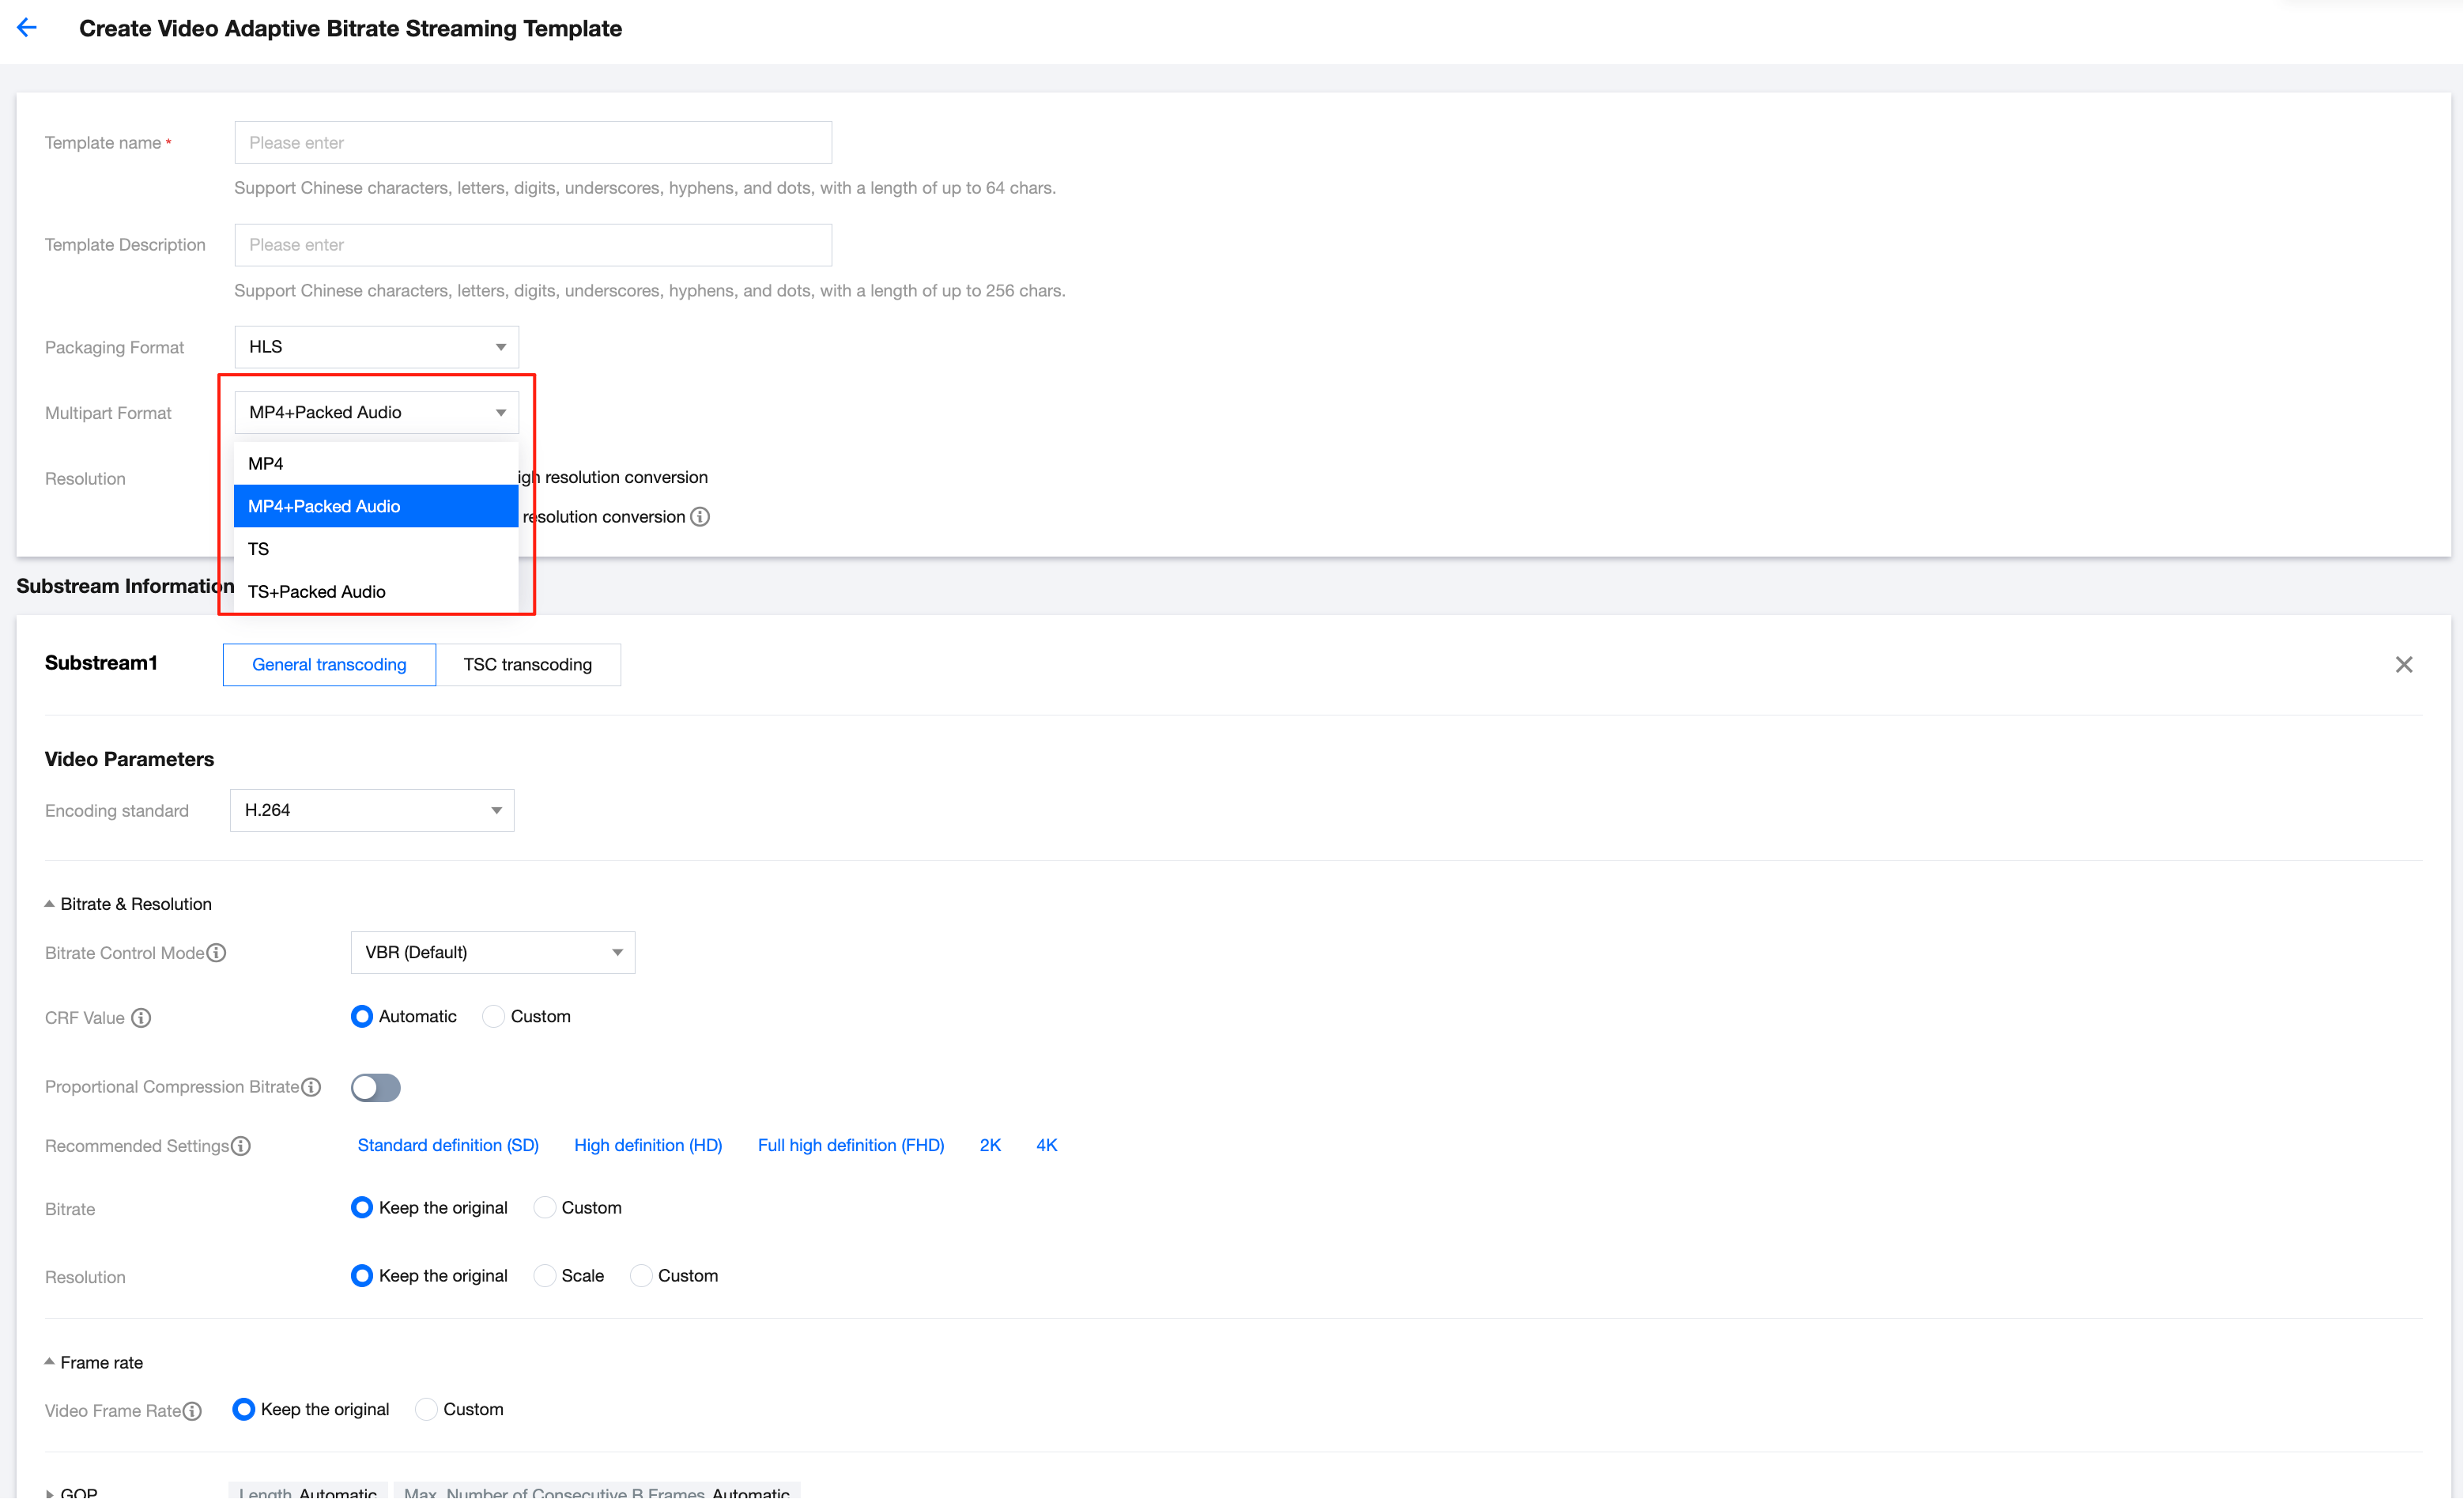
Task: Click Full high definition (FHD) link
Action: click(850, 1145)
